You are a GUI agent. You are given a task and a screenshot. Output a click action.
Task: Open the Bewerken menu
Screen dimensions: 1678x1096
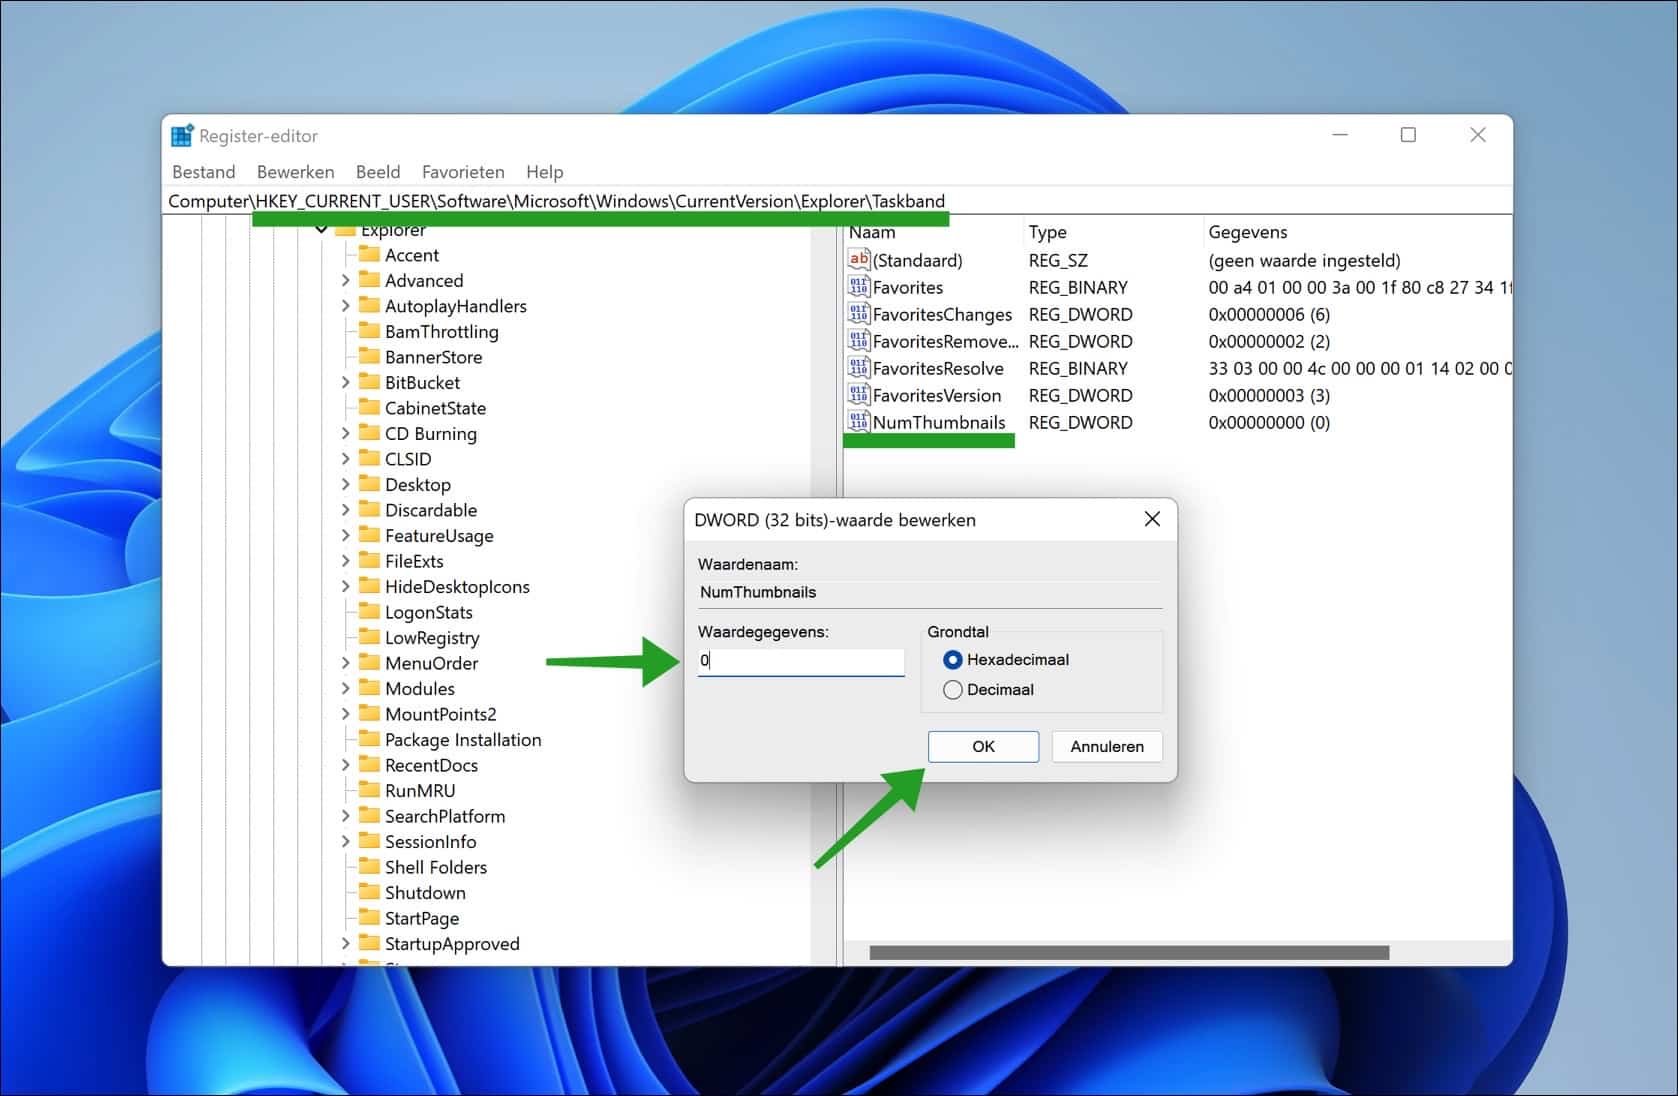295,172
